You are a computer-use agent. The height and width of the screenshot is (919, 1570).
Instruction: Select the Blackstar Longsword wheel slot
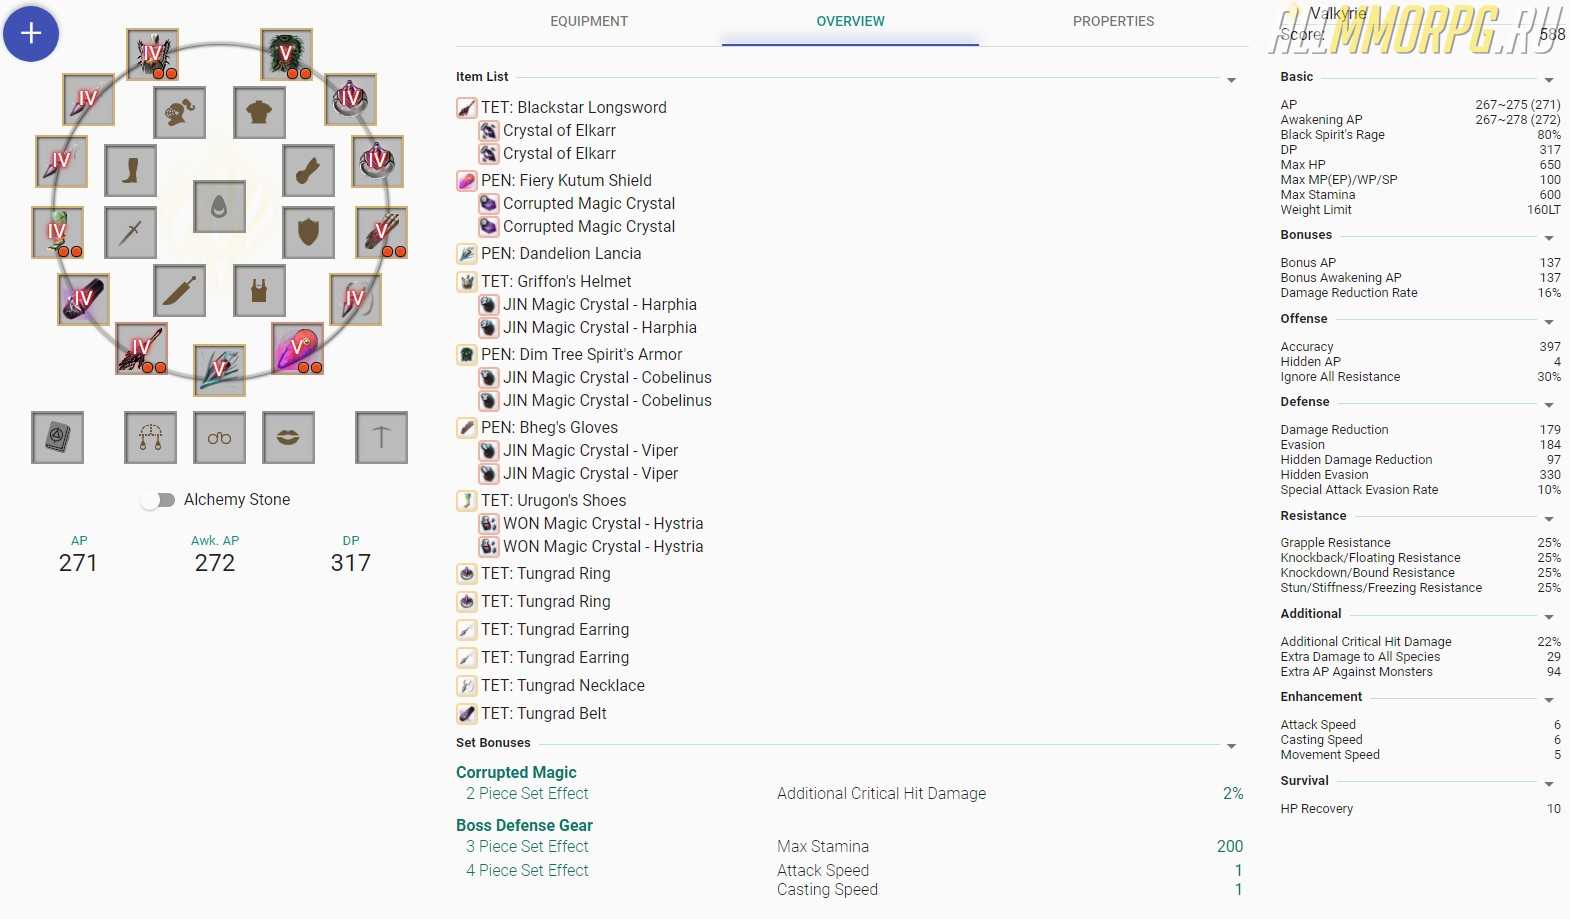[x=141, y=348]
